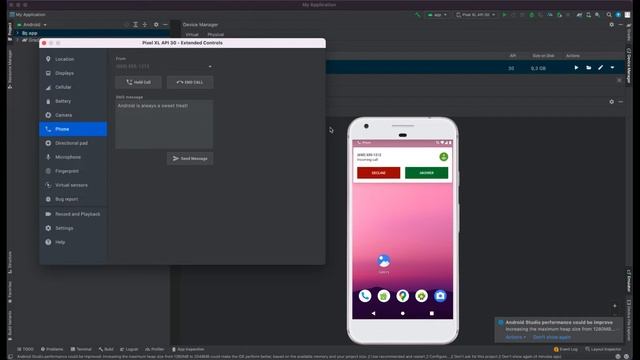
Task: Open AVD folder icon in Device Manager row
Action: tap(589, 68)
